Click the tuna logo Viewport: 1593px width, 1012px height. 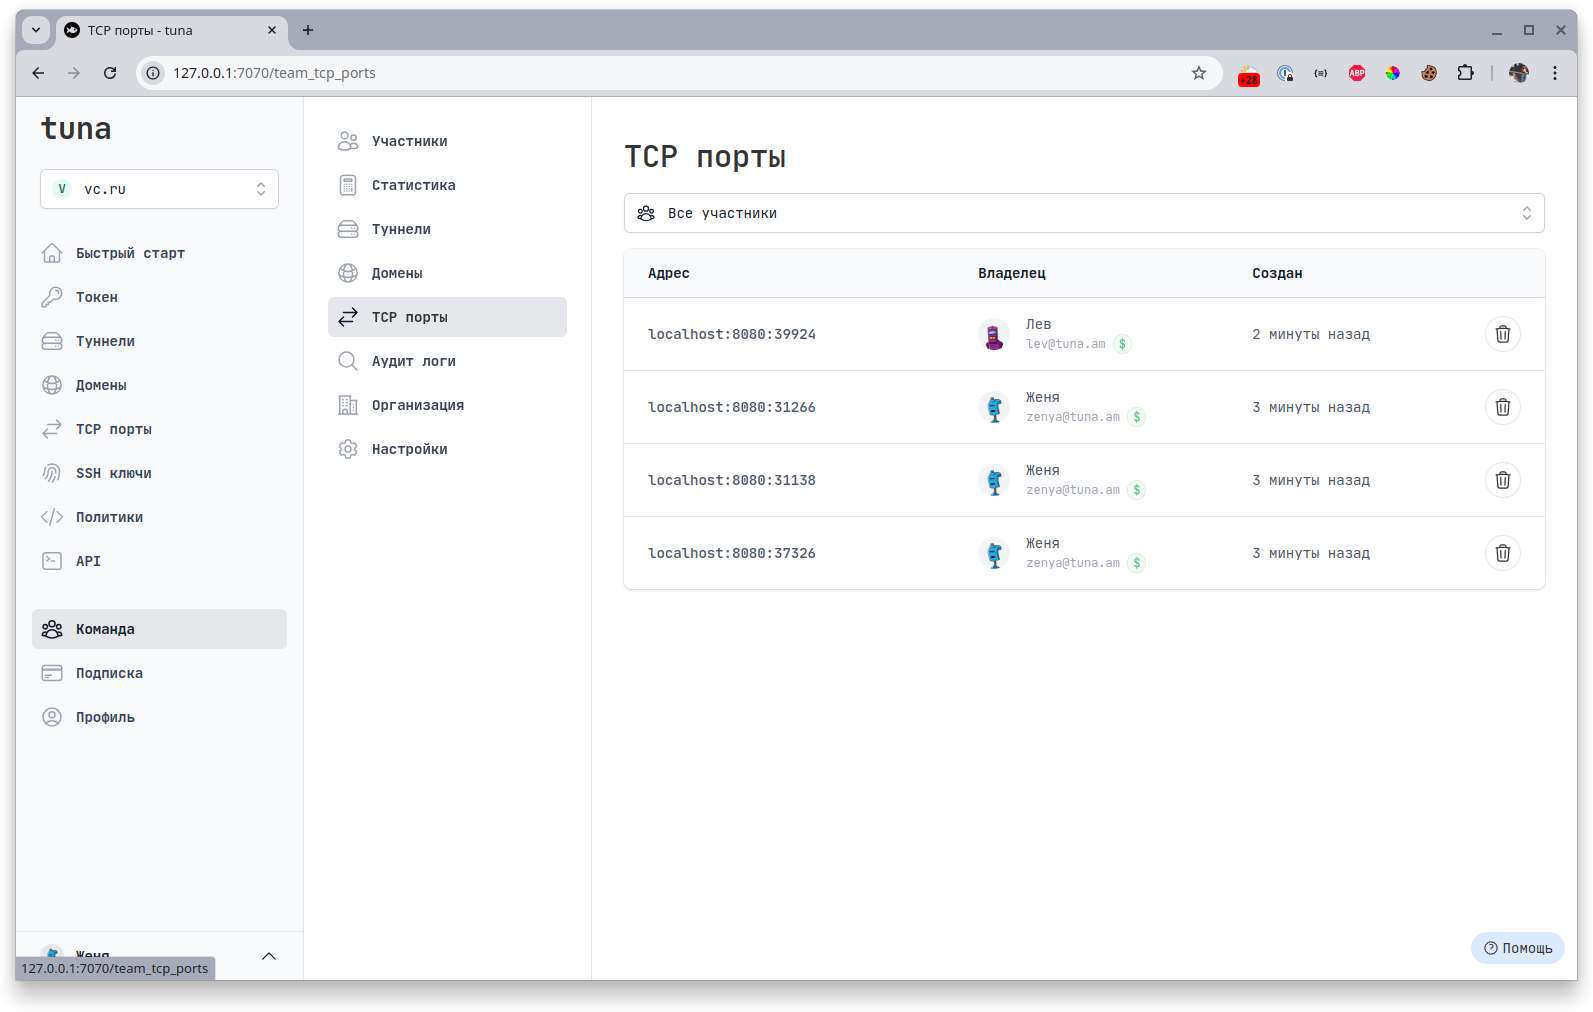point(76,129)
